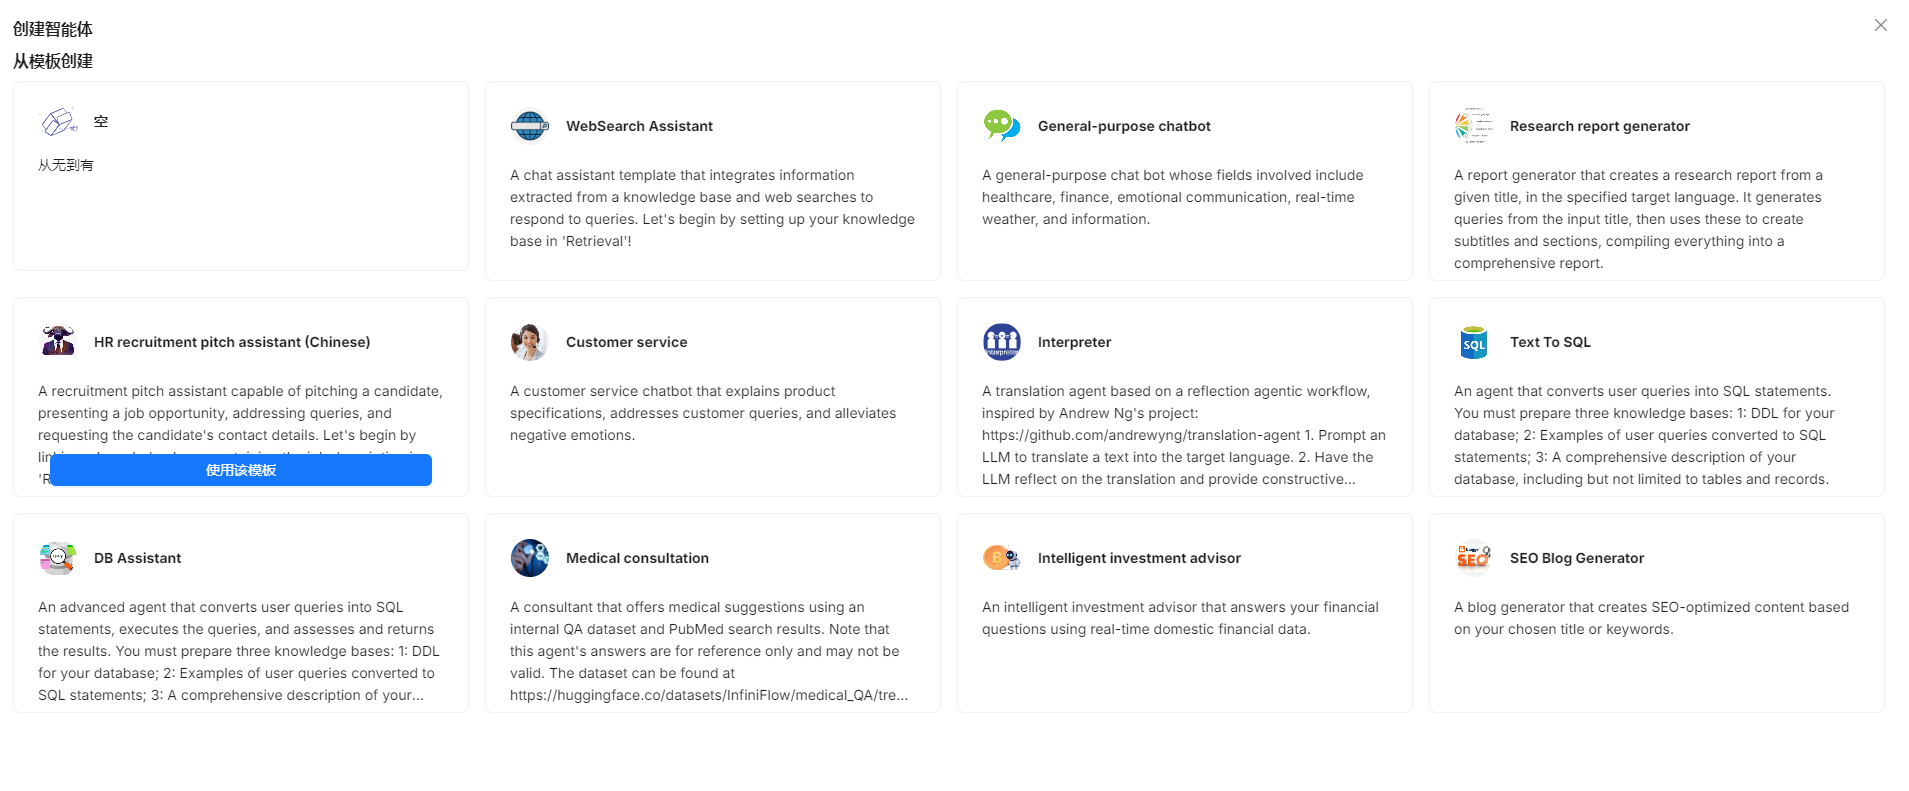Click the Medical consultation round icon

[529, 558]
